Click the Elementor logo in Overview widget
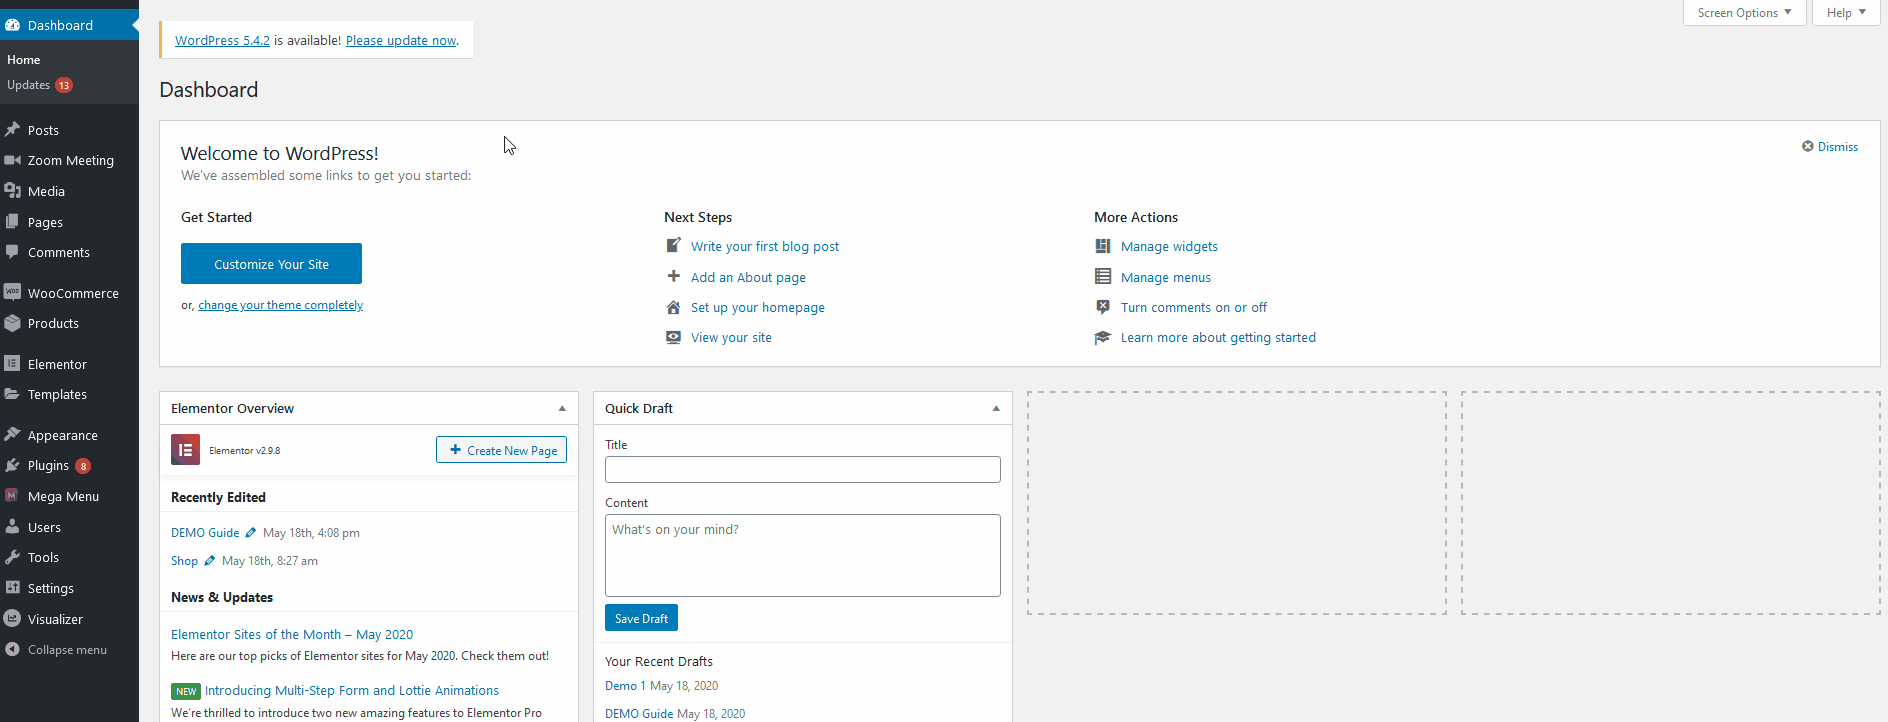 pos(186,450)
